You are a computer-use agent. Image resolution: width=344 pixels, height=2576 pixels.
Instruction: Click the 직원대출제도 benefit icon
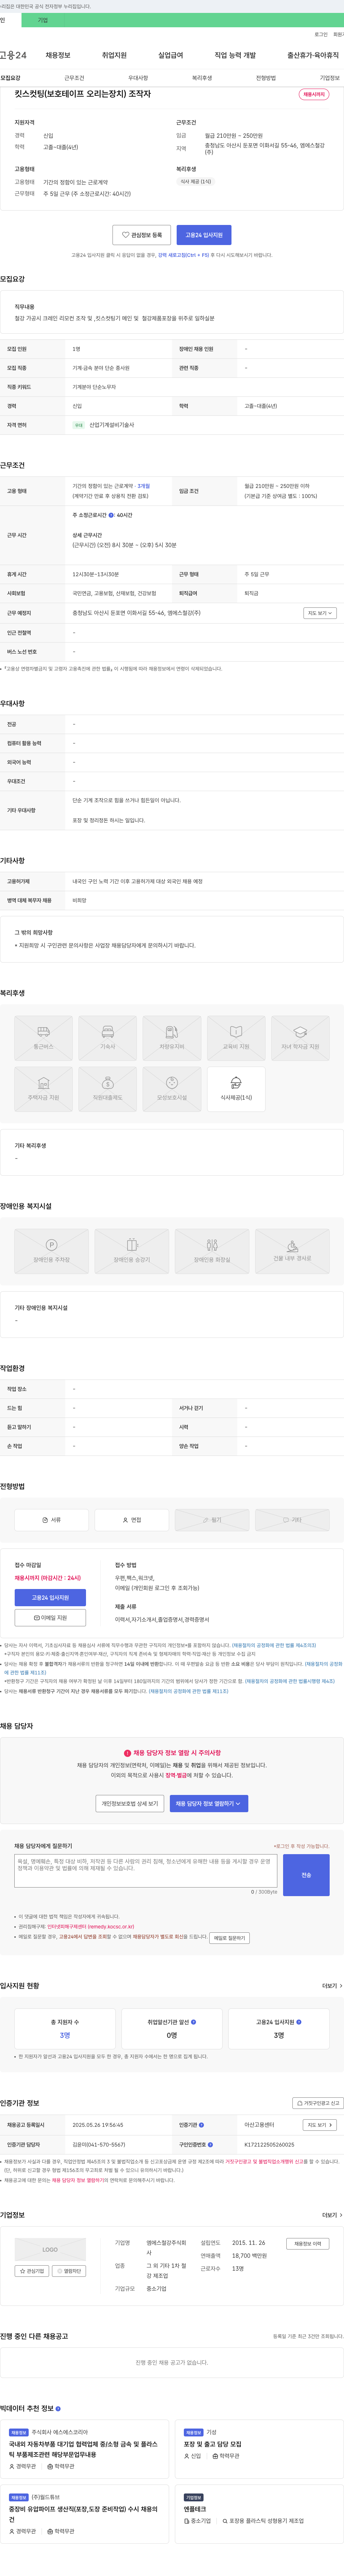(x=108, y=1089)
